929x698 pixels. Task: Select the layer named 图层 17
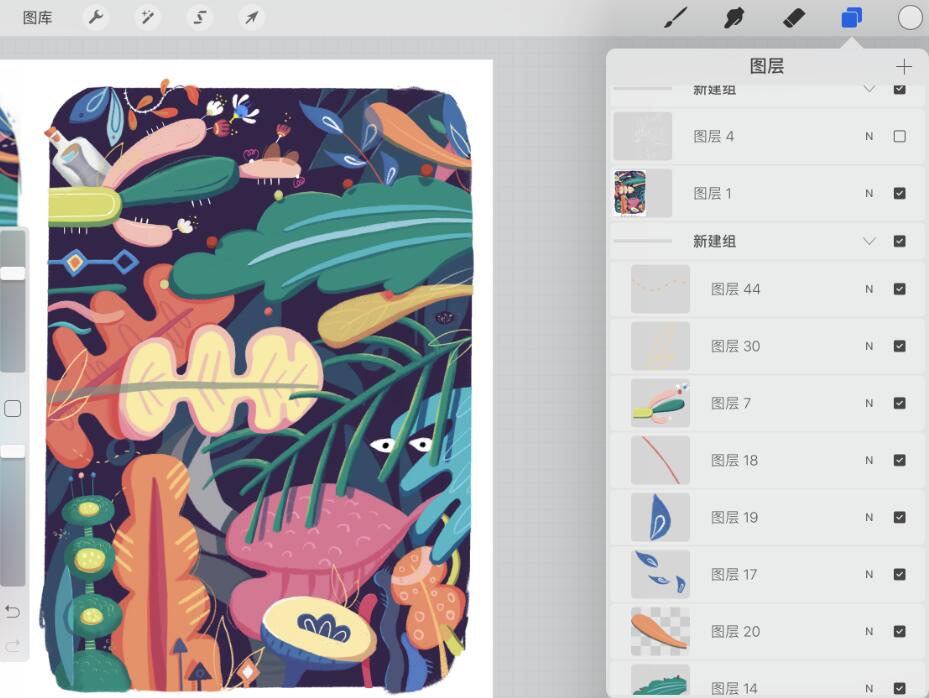734,575
